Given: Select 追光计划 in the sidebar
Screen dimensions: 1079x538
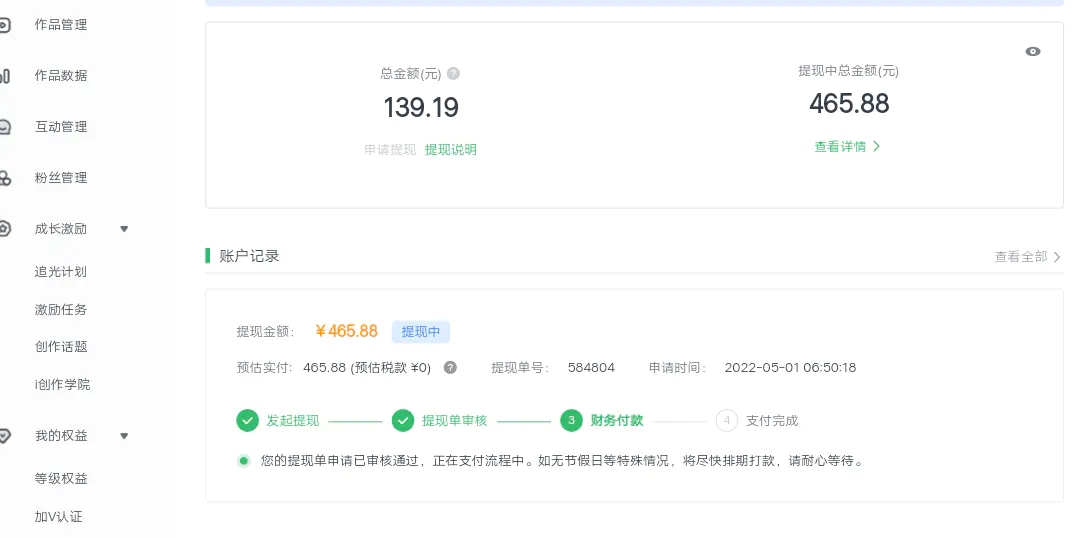Looking at the screenshot, I should click(x=61, y=272).
